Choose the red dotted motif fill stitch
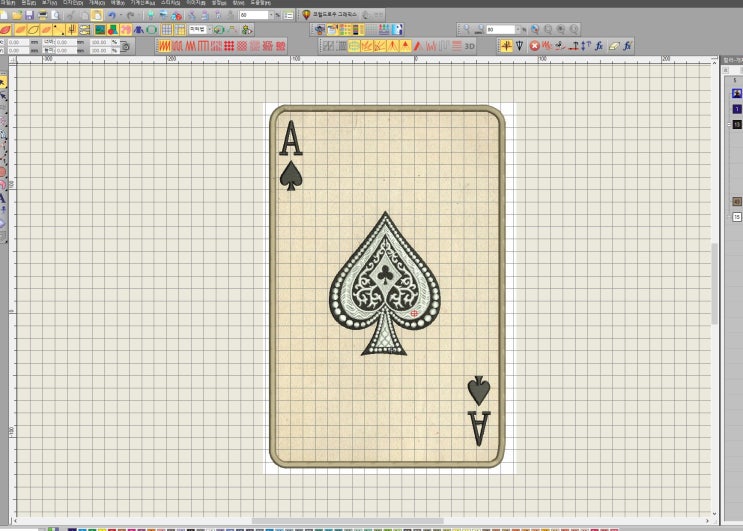This screenshot has height=531, width=743. click(x=229, y=46)
